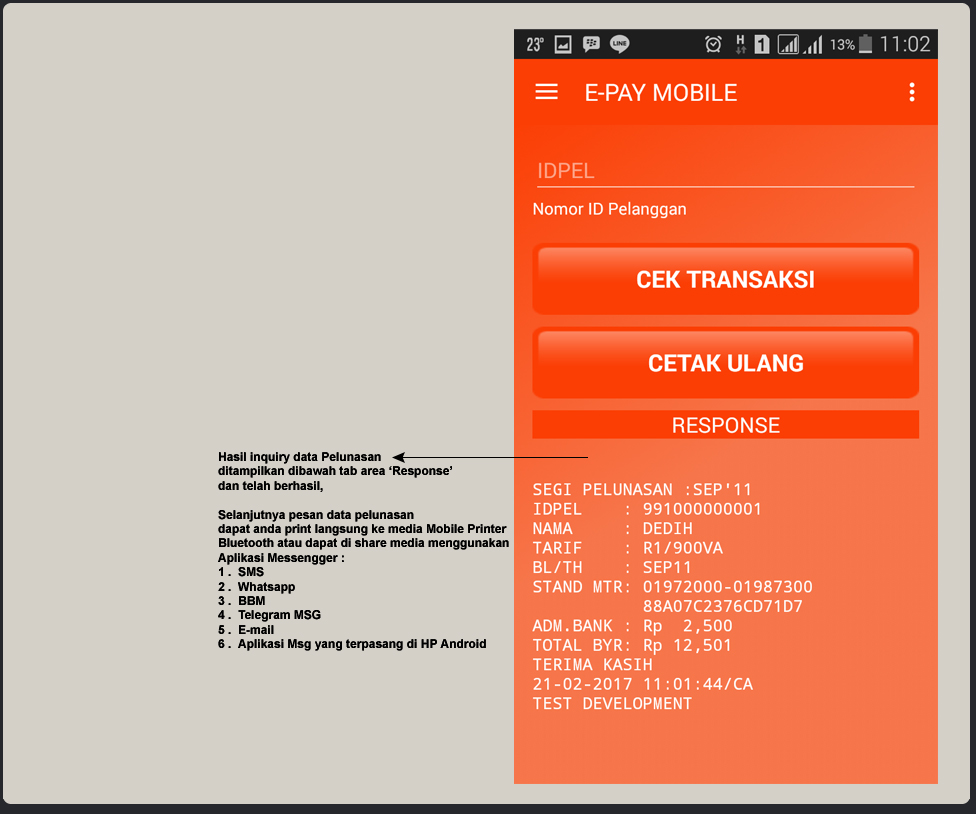Click 'Hasil inquiry data Pelunasan' annotation text
The image size is (976, 814).
[299, 457]
